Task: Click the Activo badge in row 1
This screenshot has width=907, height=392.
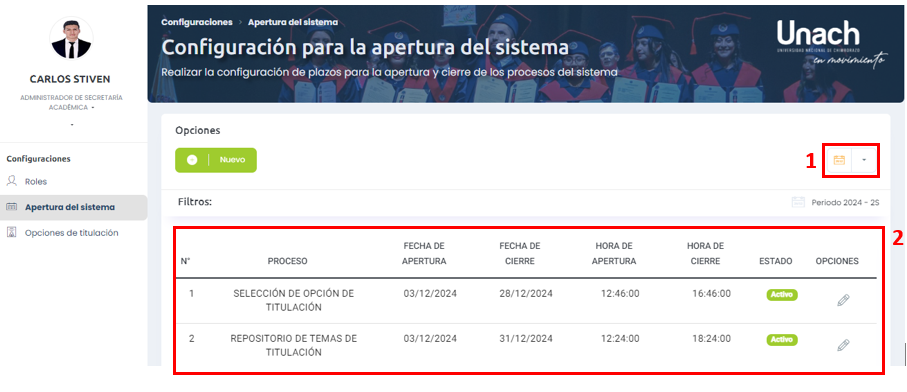Action: (782, 294)
